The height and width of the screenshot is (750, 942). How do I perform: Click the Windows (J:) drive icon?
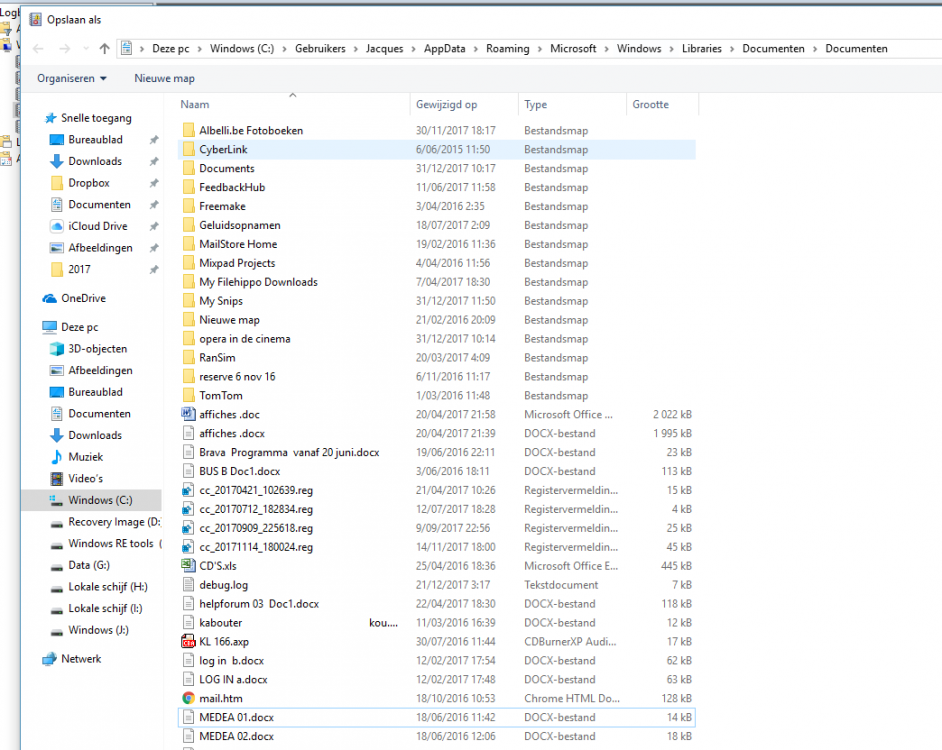coord(57,631)
